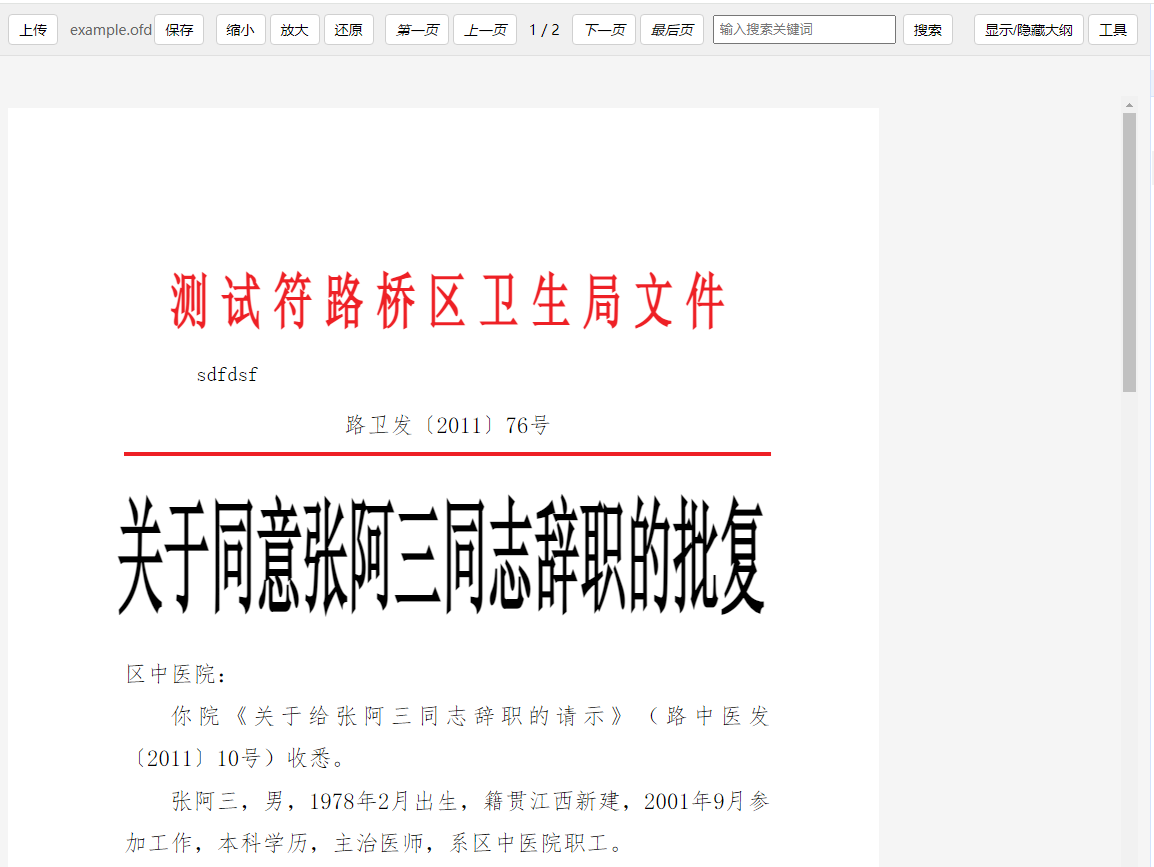Run search with the 搜索 button
This screenshot has height=867, width=1154.
pos(928,30)
